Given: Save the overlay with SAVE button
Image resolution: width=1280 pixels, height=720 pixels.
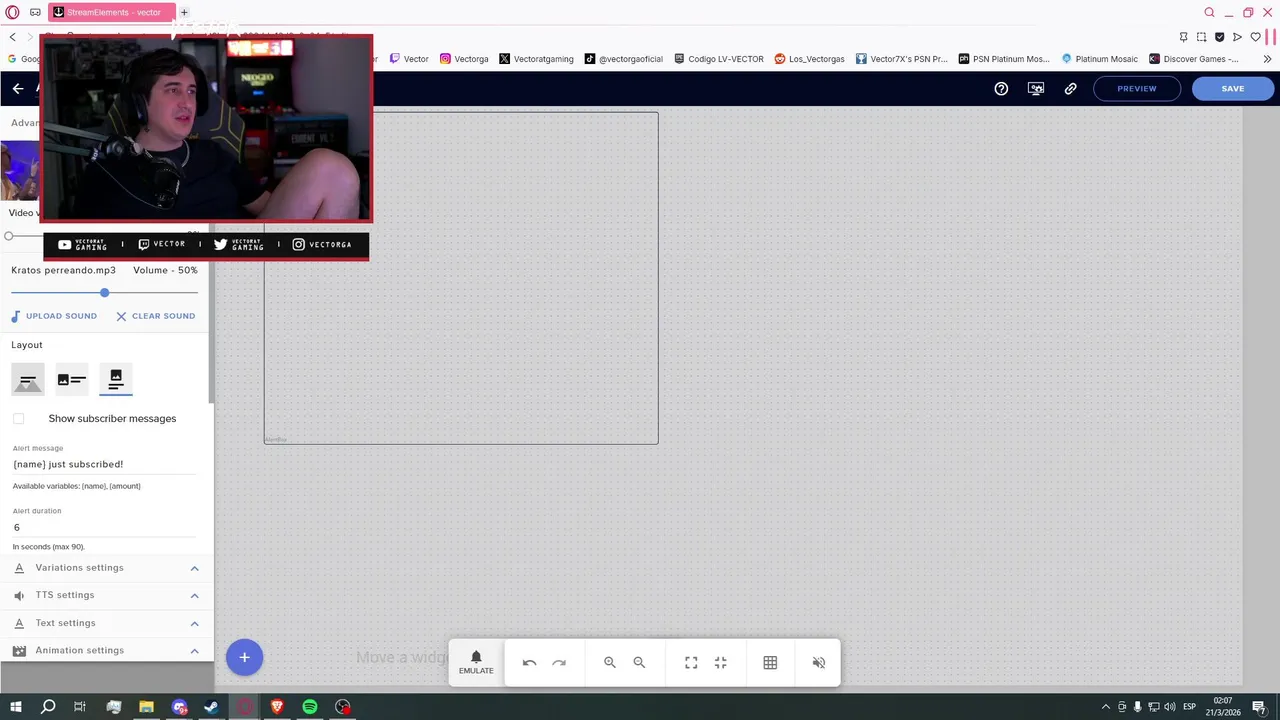Looking at the screenshot, I should click(x=1233, y=88).
